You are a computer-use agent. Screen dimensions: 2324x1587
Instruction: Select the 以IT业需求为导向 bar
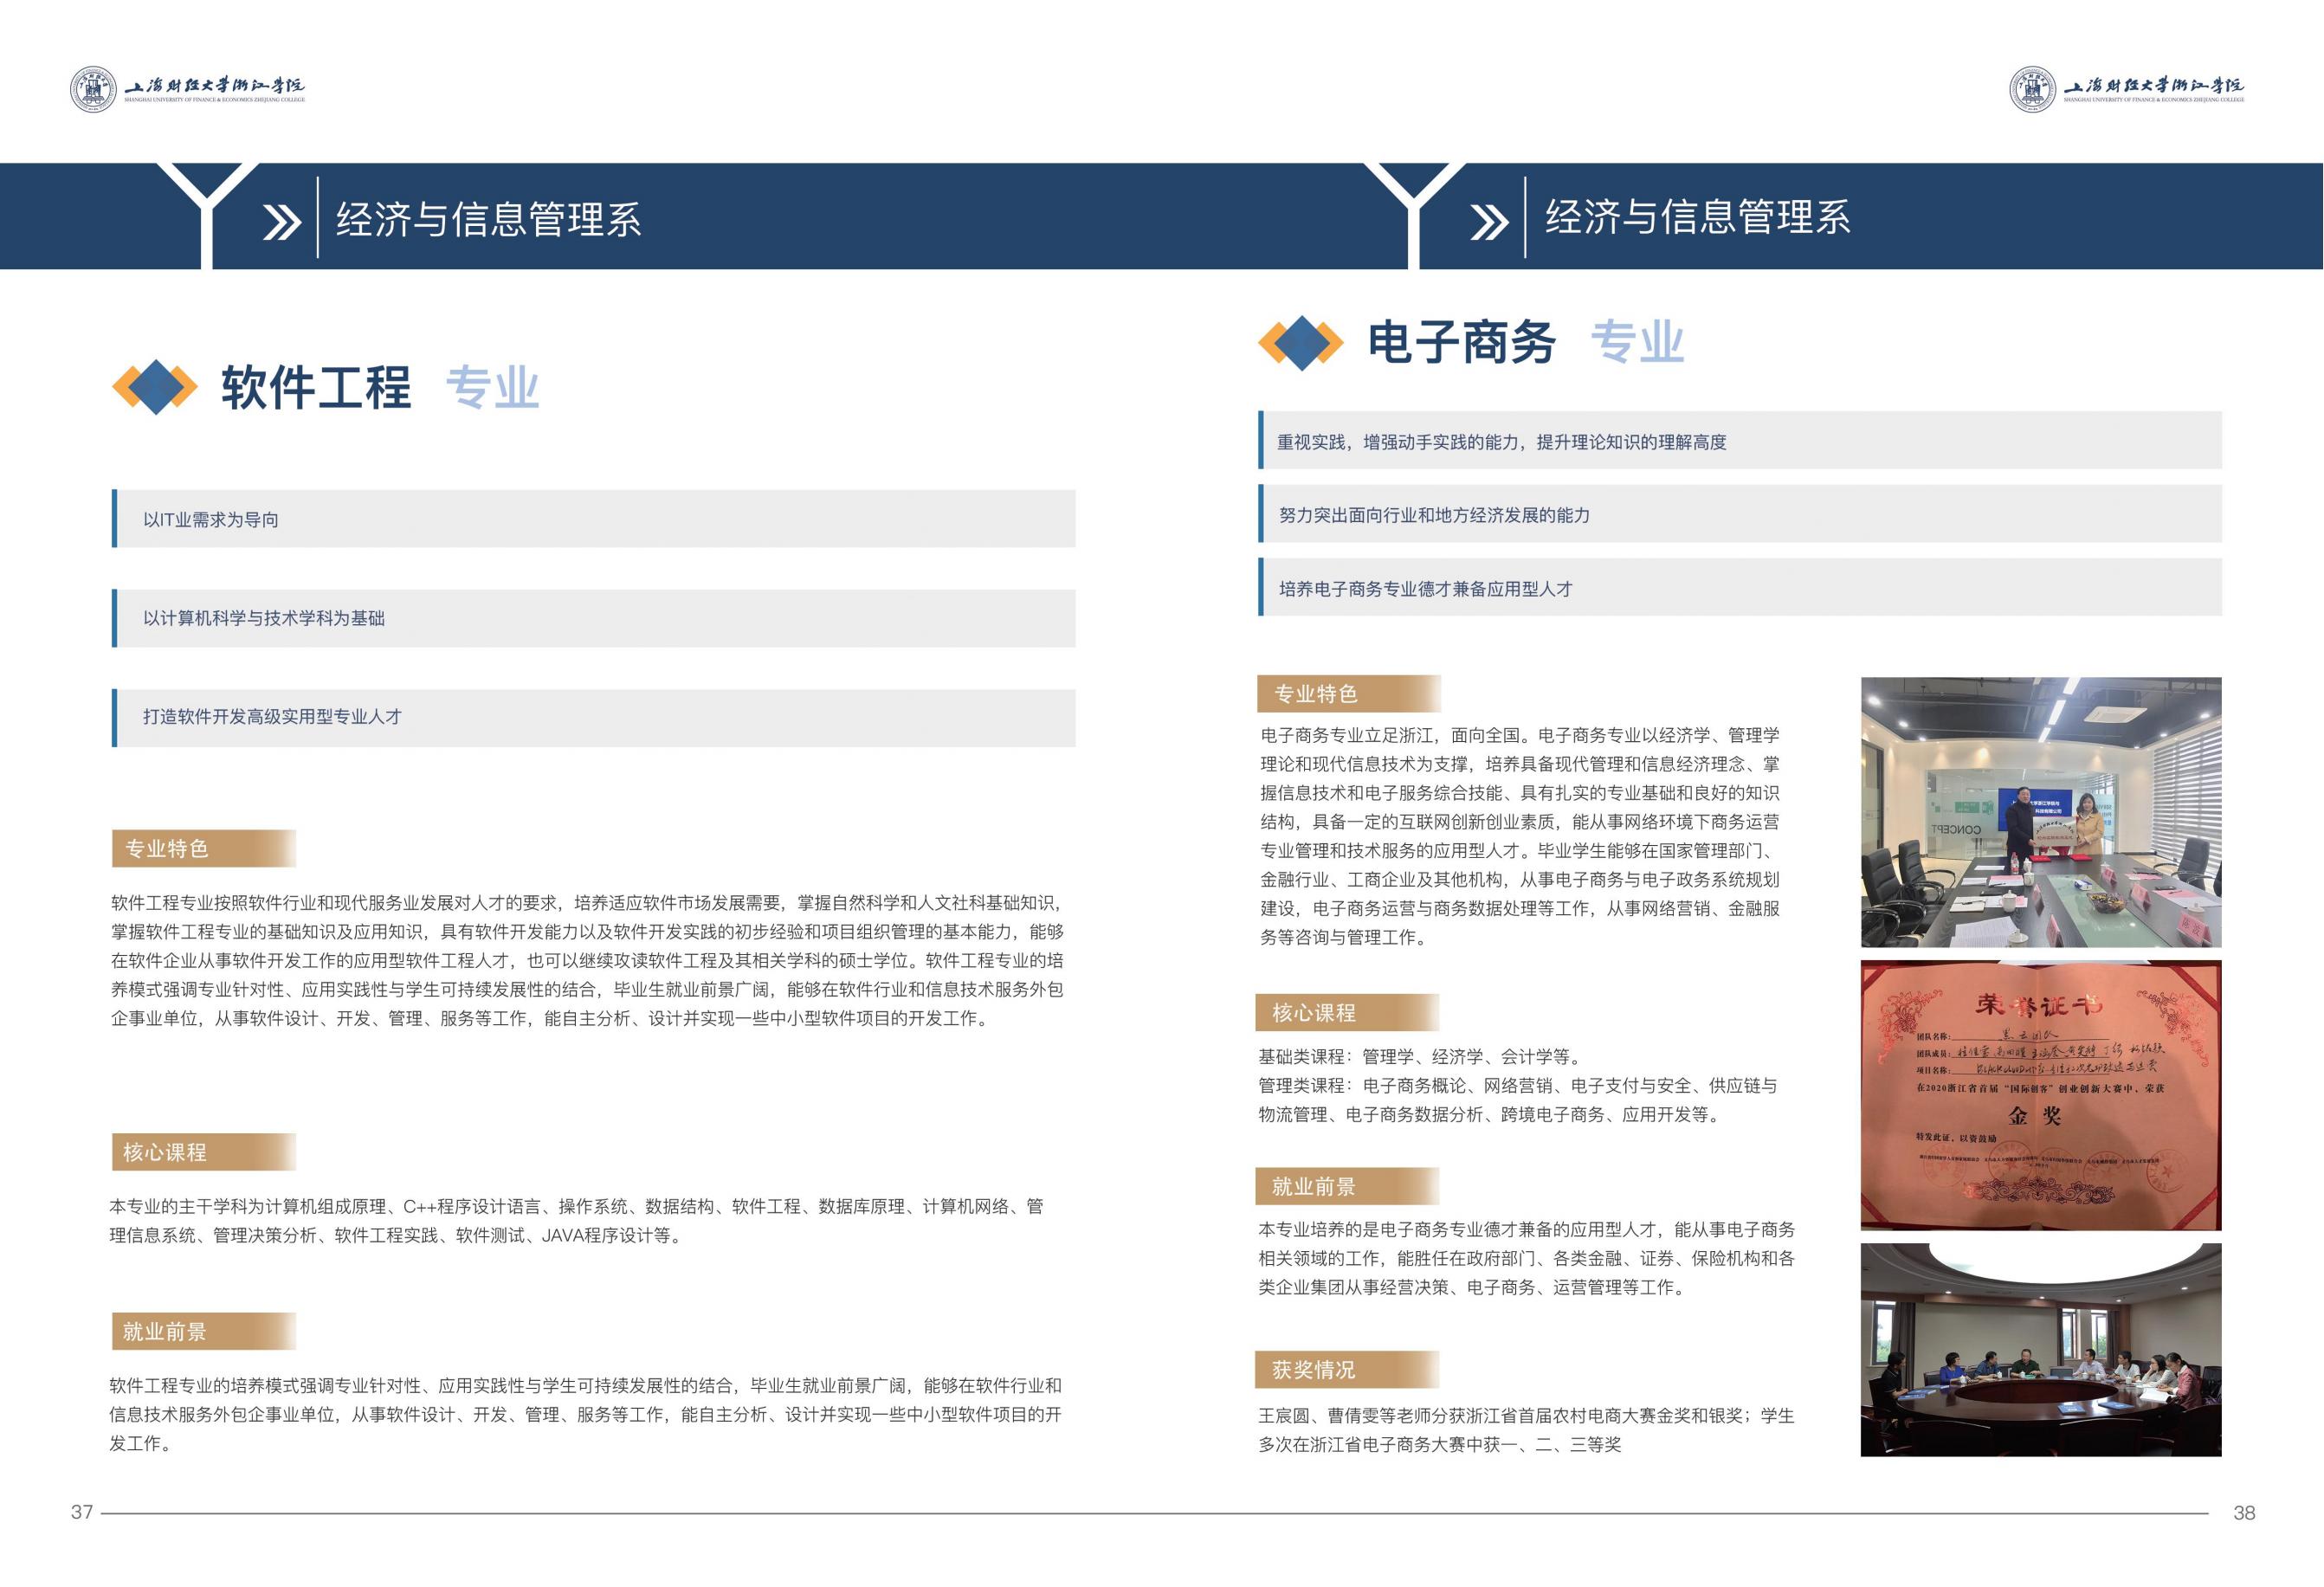pyautogui.click(x=594, y=519)
